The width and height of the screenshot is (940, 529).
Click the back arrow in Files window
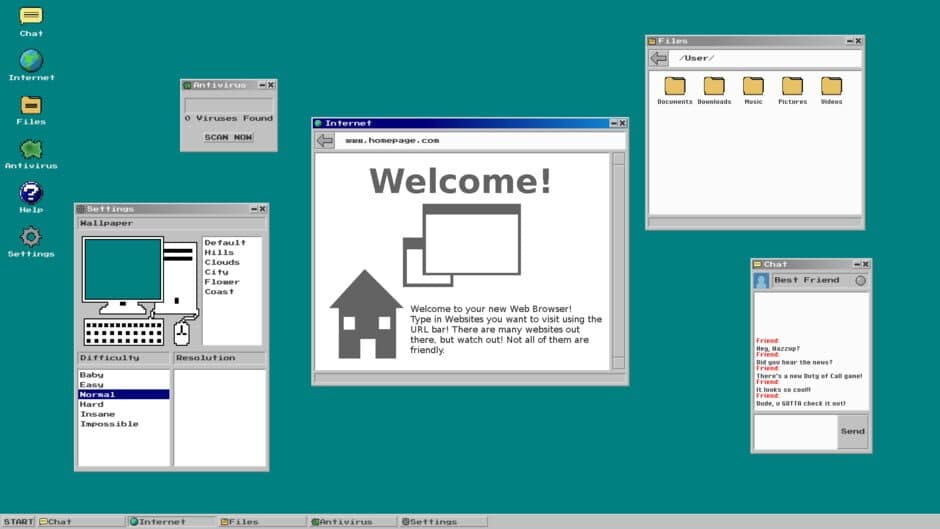tap(659, 58)
